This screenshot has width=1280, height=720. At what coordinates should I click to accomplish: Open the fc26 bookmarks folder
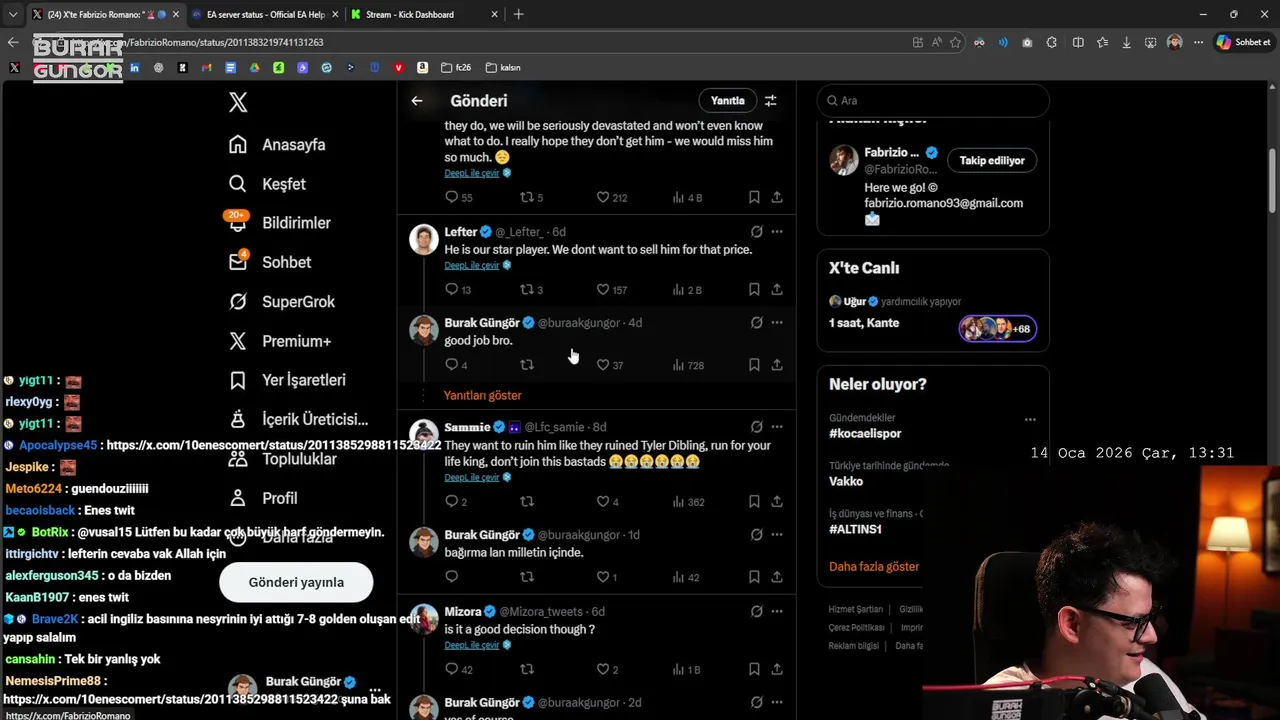point(456,68)
